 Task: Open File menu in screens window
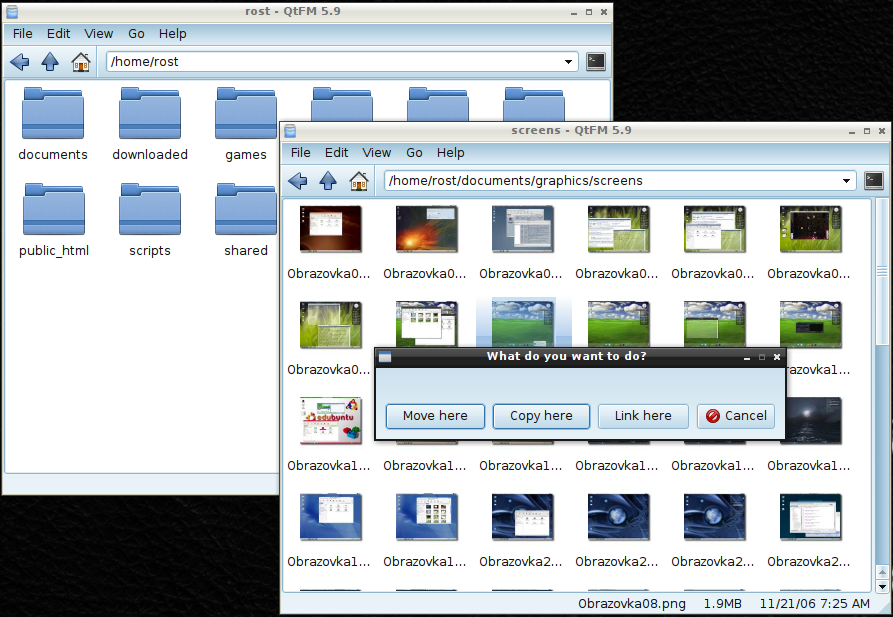[301, 153]
